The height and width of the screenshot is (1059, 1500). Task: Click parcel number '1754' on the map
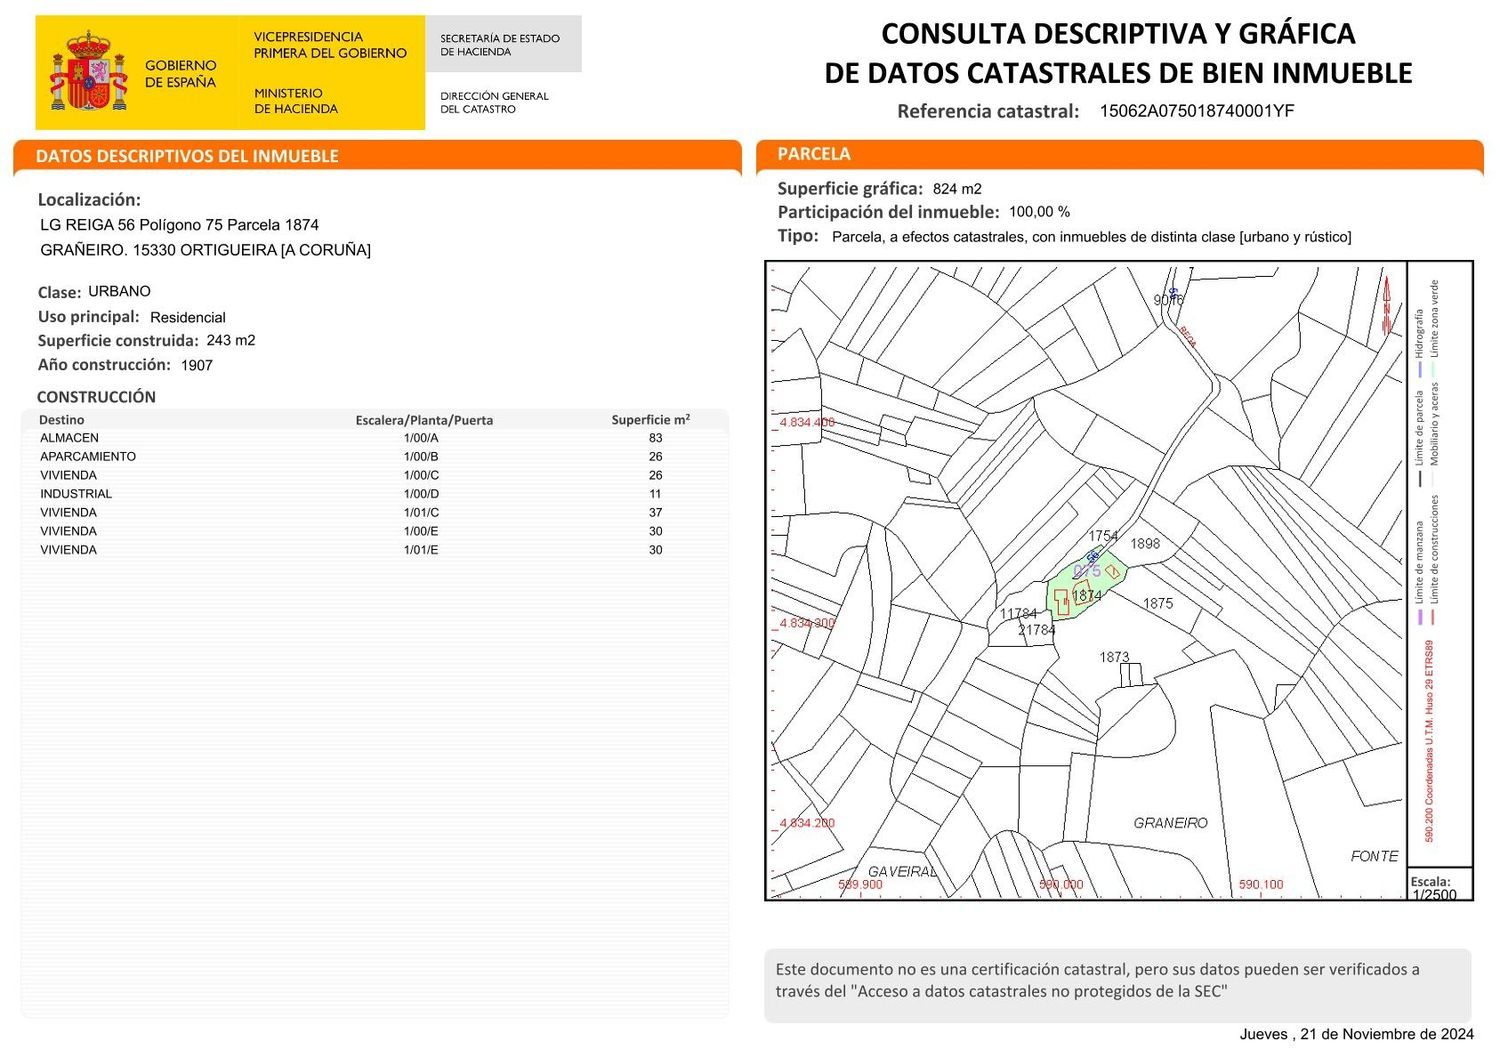pyautogui.click(x=1103, y=536)
